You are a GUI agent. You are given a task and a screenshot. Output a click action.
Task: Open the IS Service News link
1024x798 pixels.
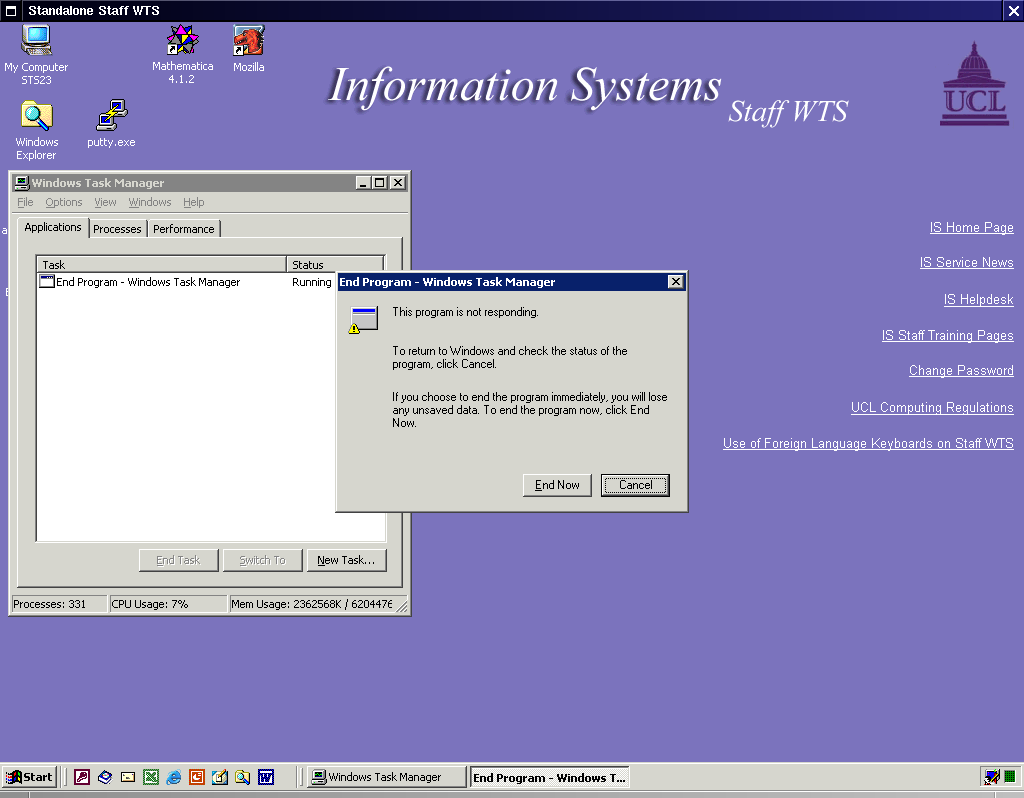pyautogui.click(x=967, y=263)
